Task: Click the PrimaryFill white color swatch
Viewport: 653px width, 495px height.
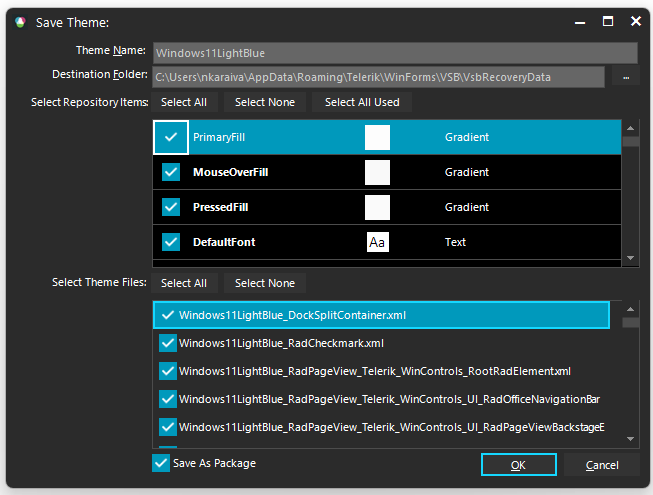Action: (x=377, y=137)
